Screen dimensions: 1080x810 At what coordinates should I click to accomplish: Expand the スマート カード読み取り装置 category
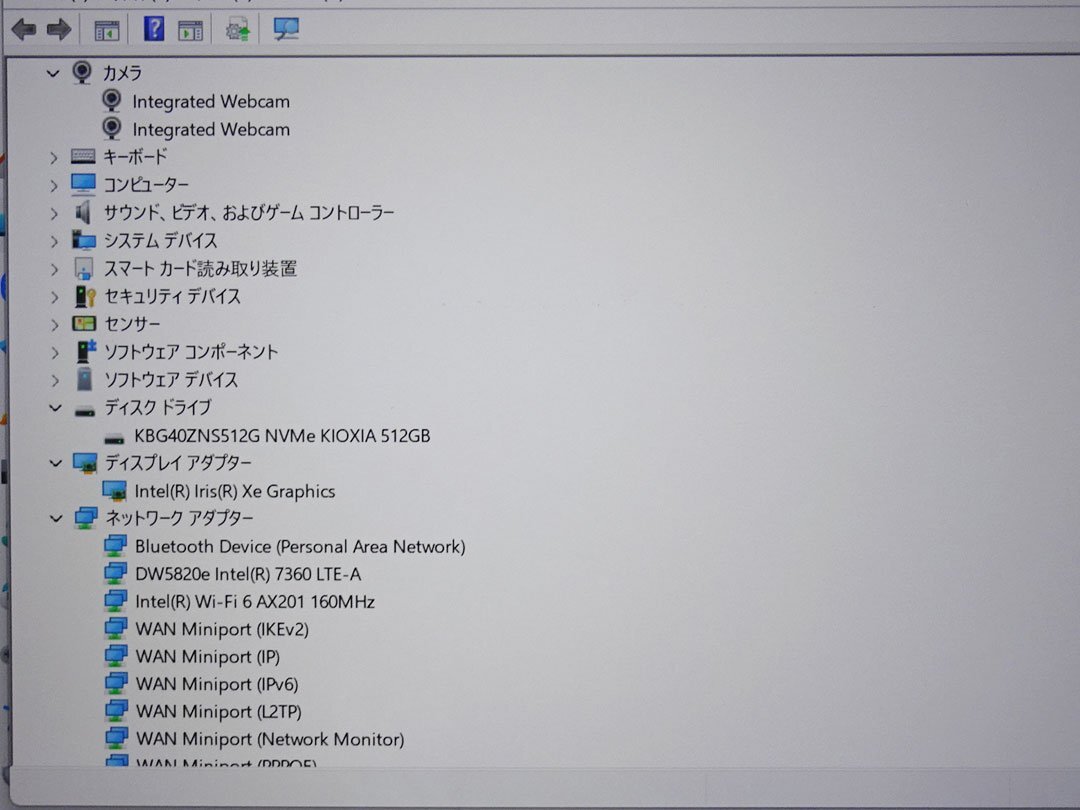click(x=54, y=269)
